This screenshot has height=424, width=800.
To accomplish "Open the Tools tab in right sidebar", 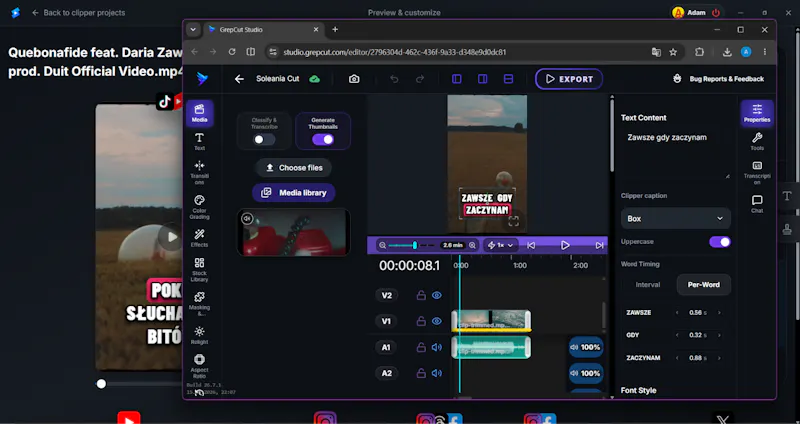I will coord(757,141).
